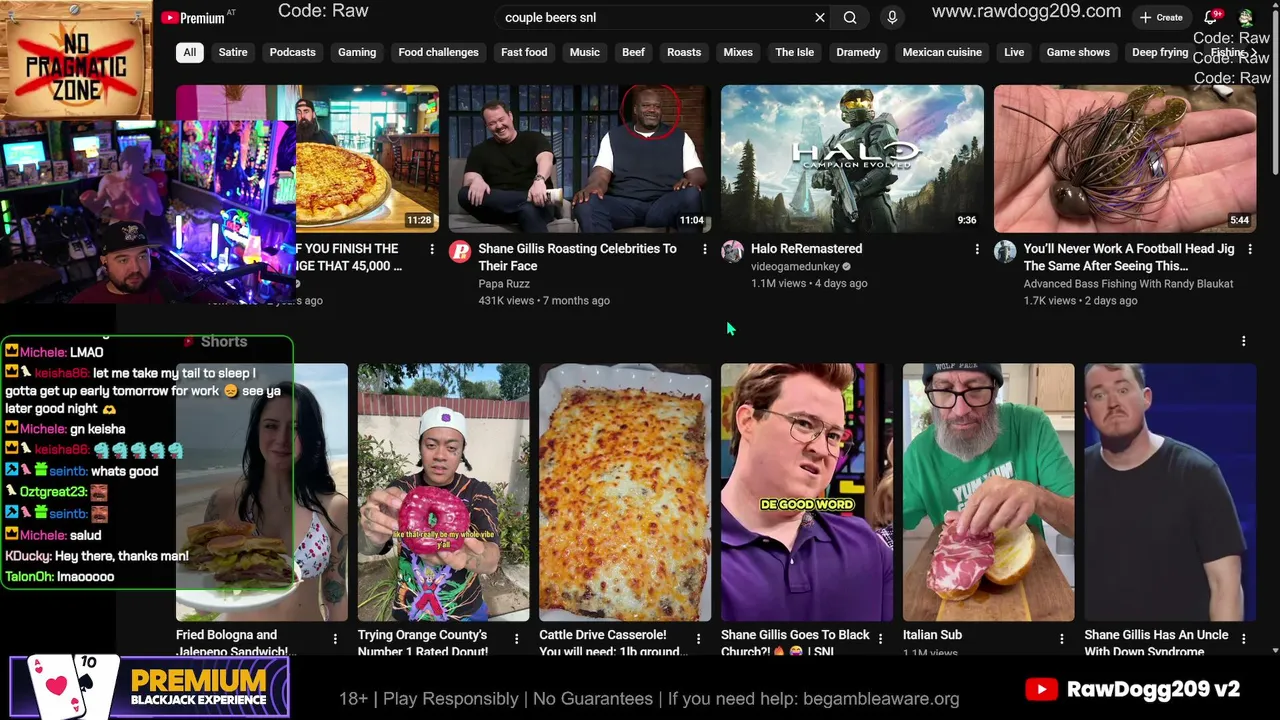The image size is (1280, 720).
Task: Filter results by Roasts
Action: coord(684,52)
